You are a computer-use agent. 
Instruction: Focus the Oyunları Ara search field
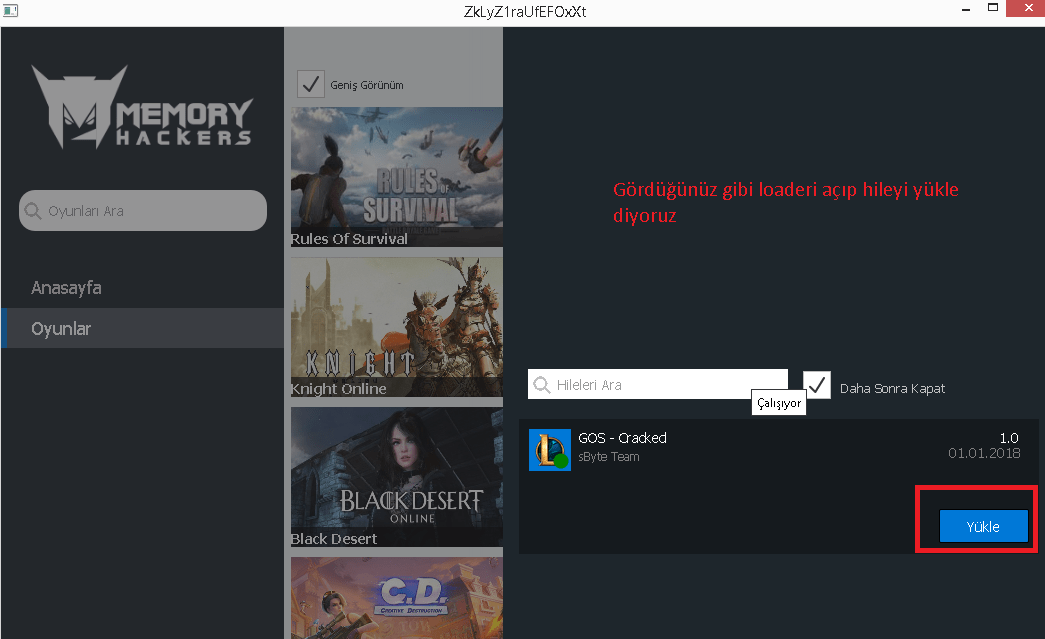(x=143, y=211)
